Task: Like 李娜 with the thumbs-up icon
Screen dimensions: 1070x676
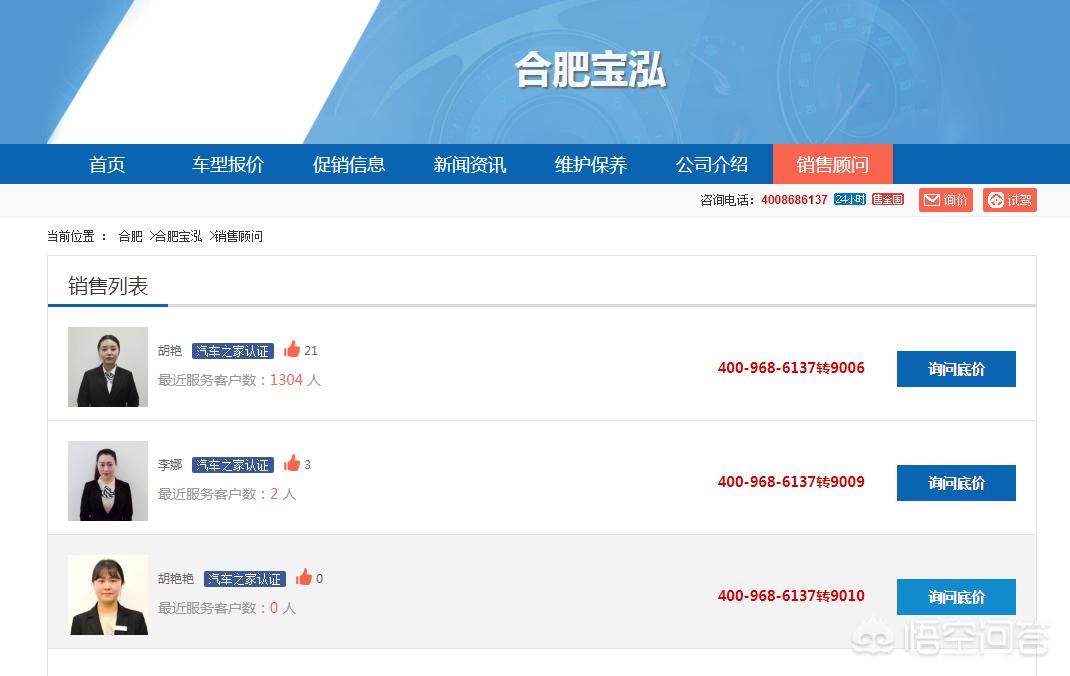Action: click(x=292, y=463)
